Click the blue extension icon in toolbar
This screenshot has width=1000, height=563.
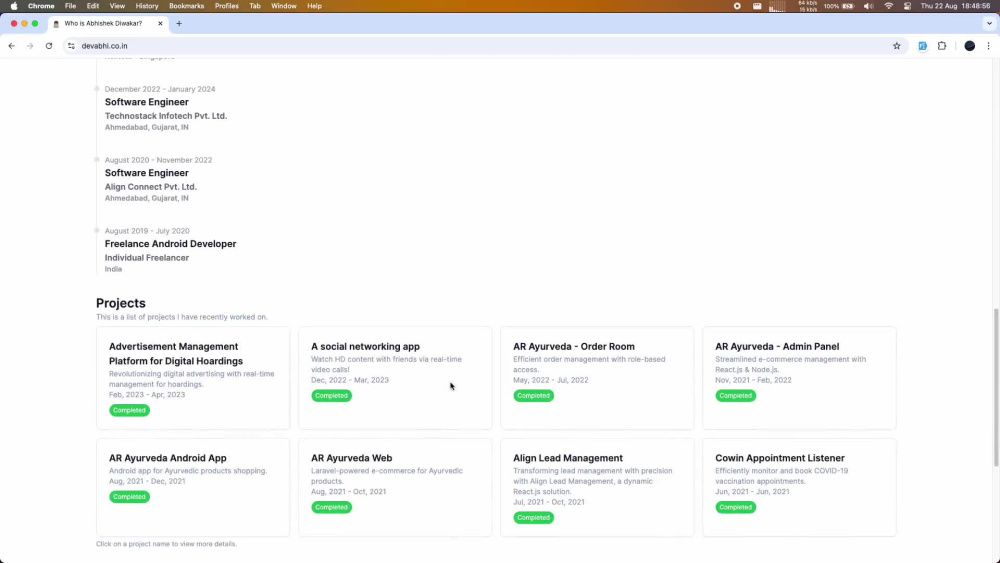coord(922,46)
